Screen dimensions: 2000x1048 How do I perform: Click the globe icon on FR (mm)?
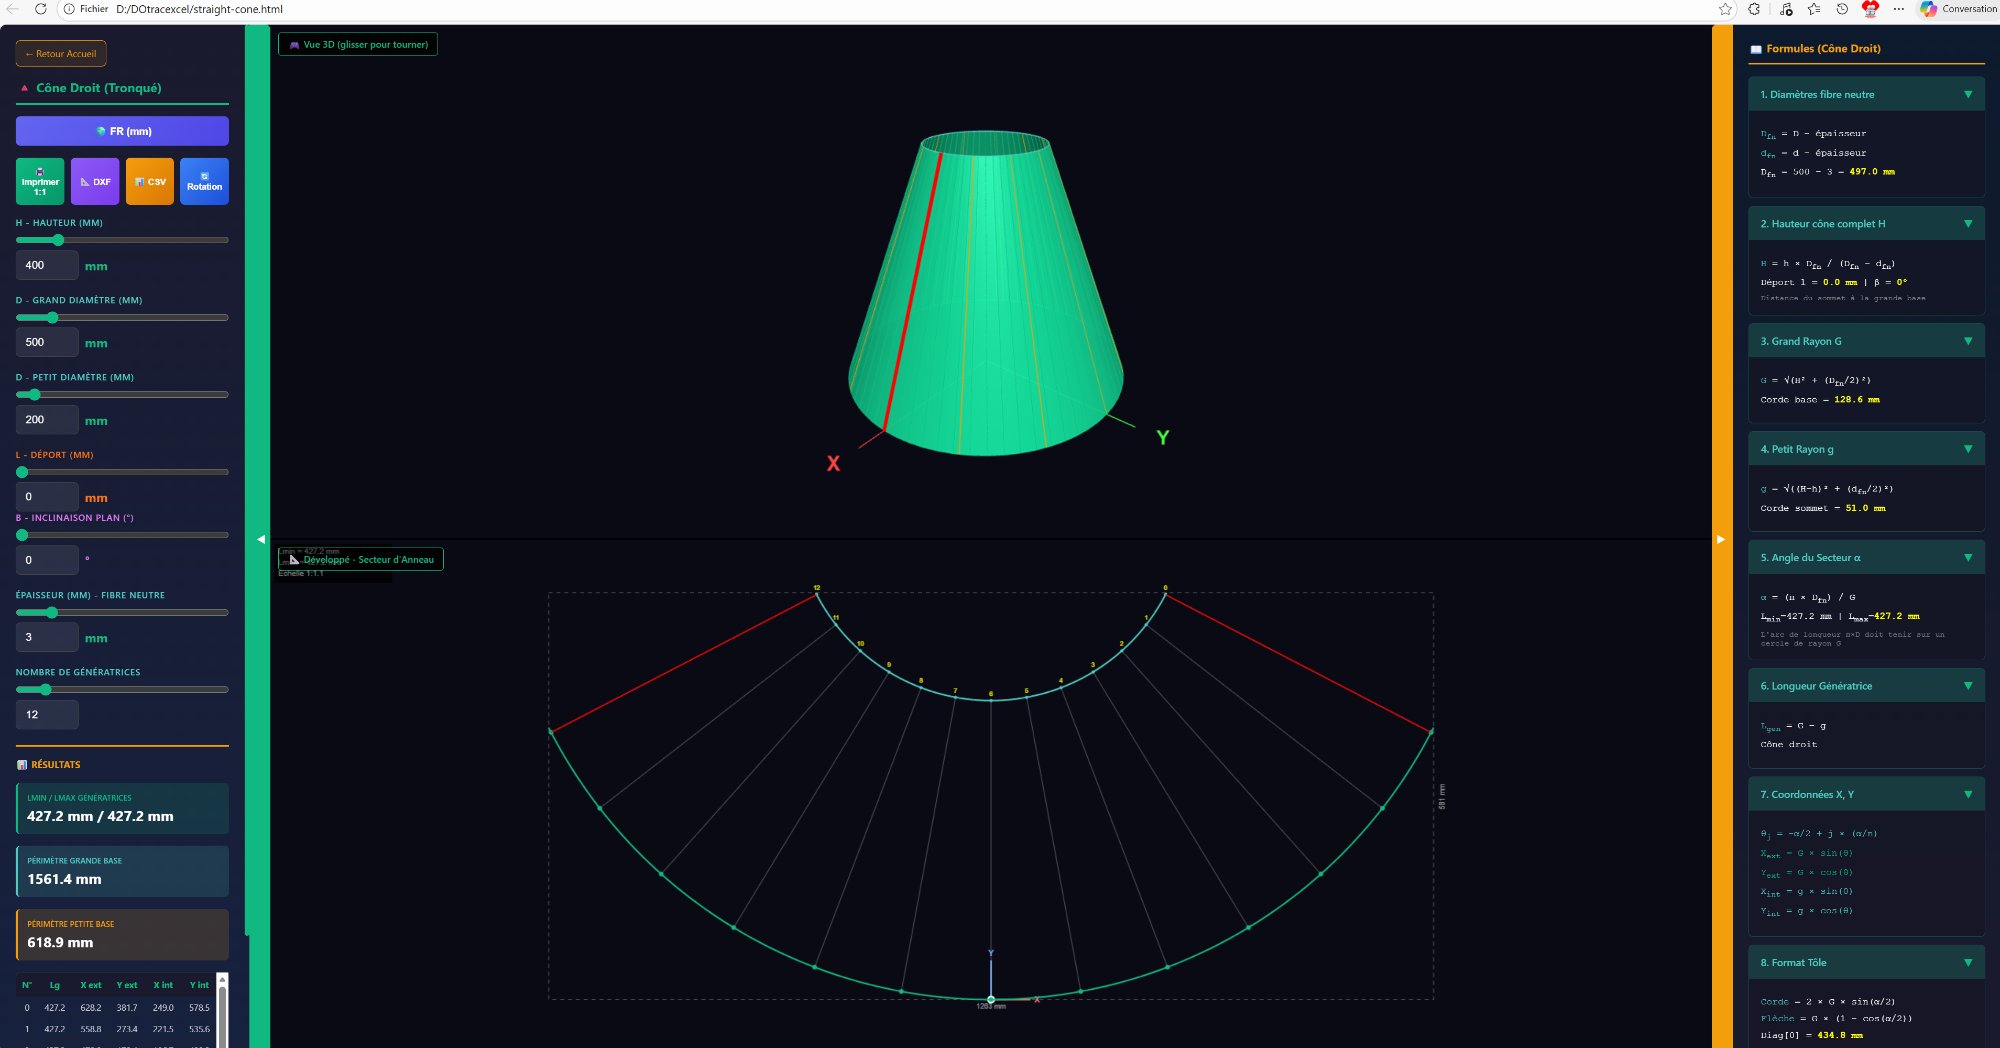click(101, 130)
